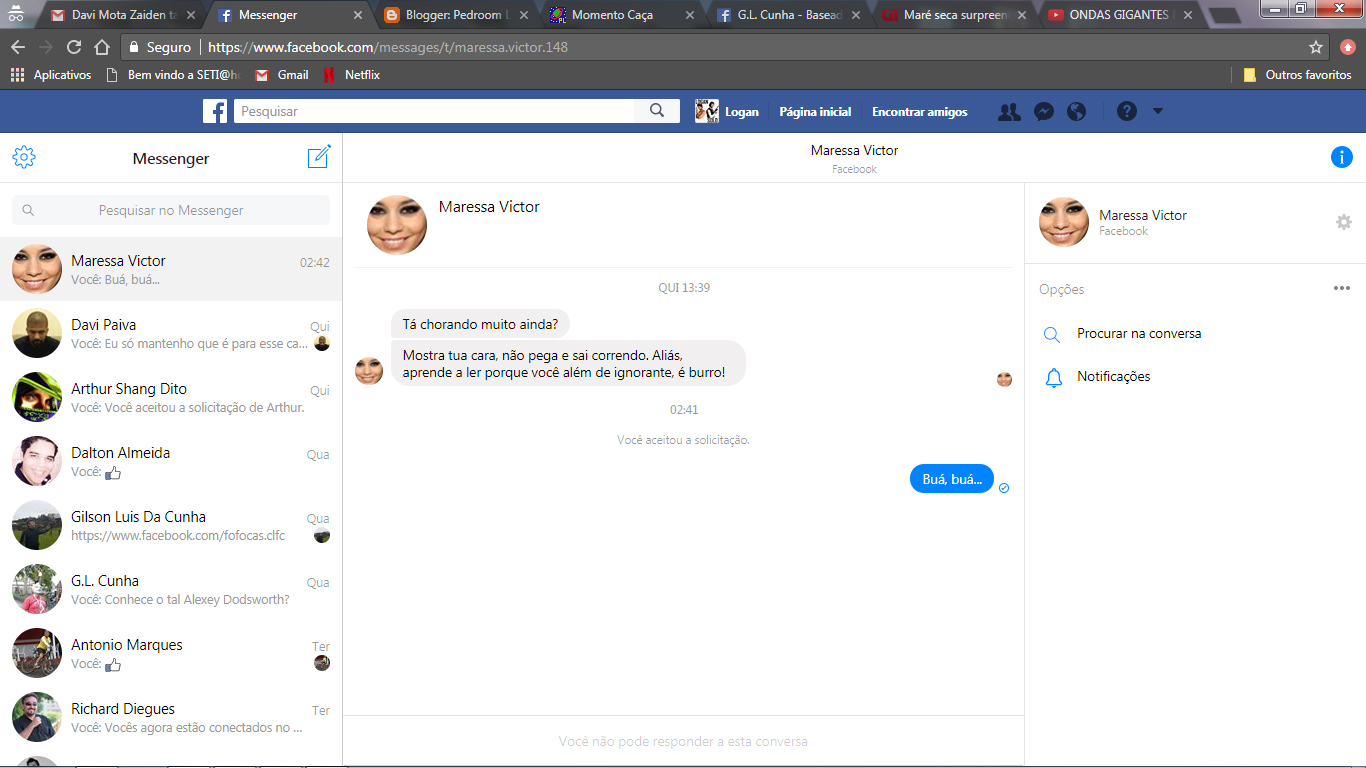Open the Messenger icon in top bar

point(1044,112)
